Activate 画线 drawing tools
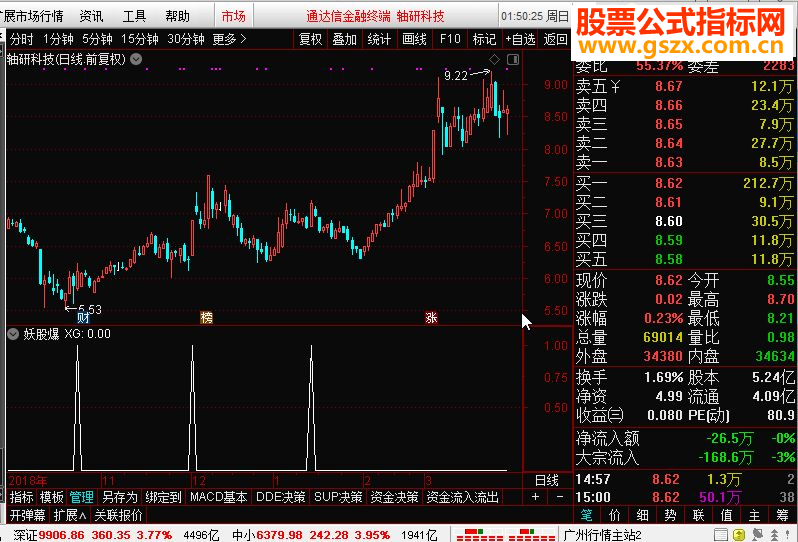The height and width of the screenshot is (542, 798). tap(414, 39)
